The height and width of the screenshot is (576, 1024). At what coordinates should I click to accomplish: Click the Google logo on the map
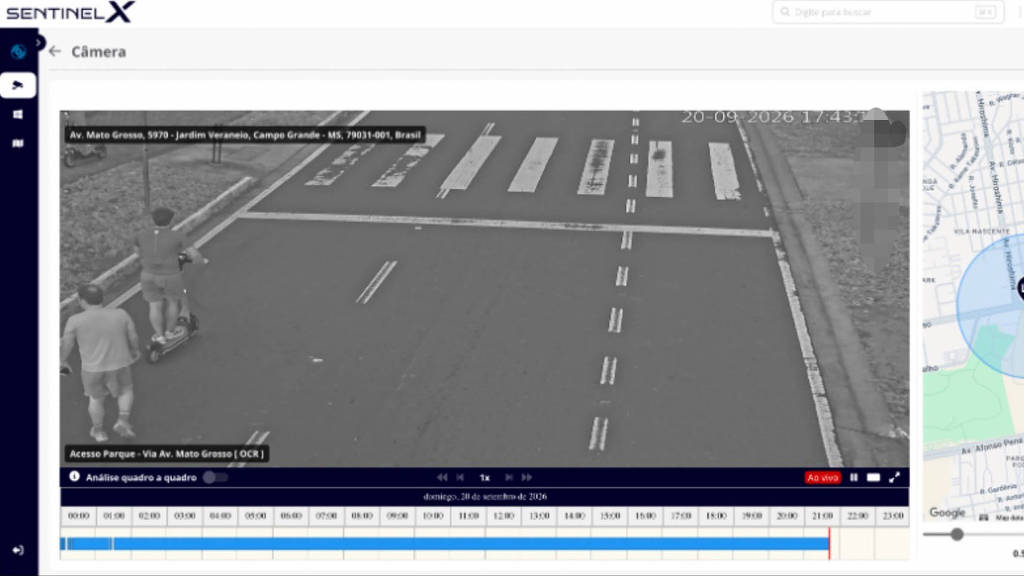(947, 513)
